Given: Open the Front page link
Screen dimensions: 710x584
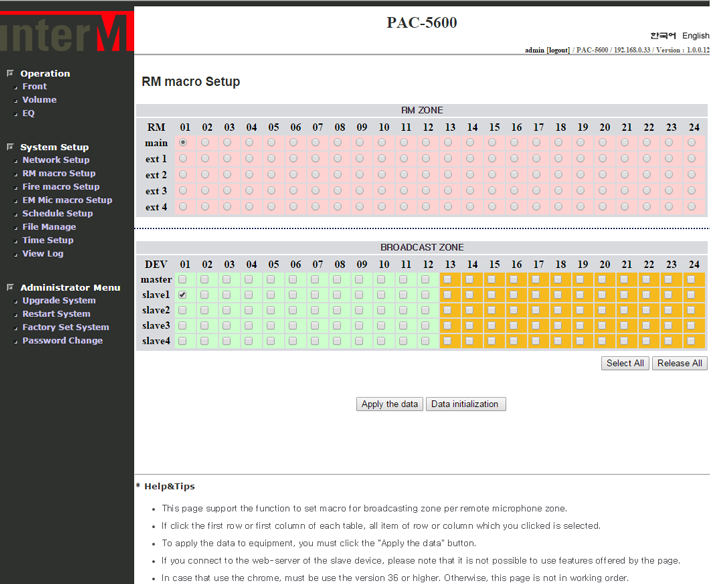Looking at the screenshot, I should click(34, 86).
